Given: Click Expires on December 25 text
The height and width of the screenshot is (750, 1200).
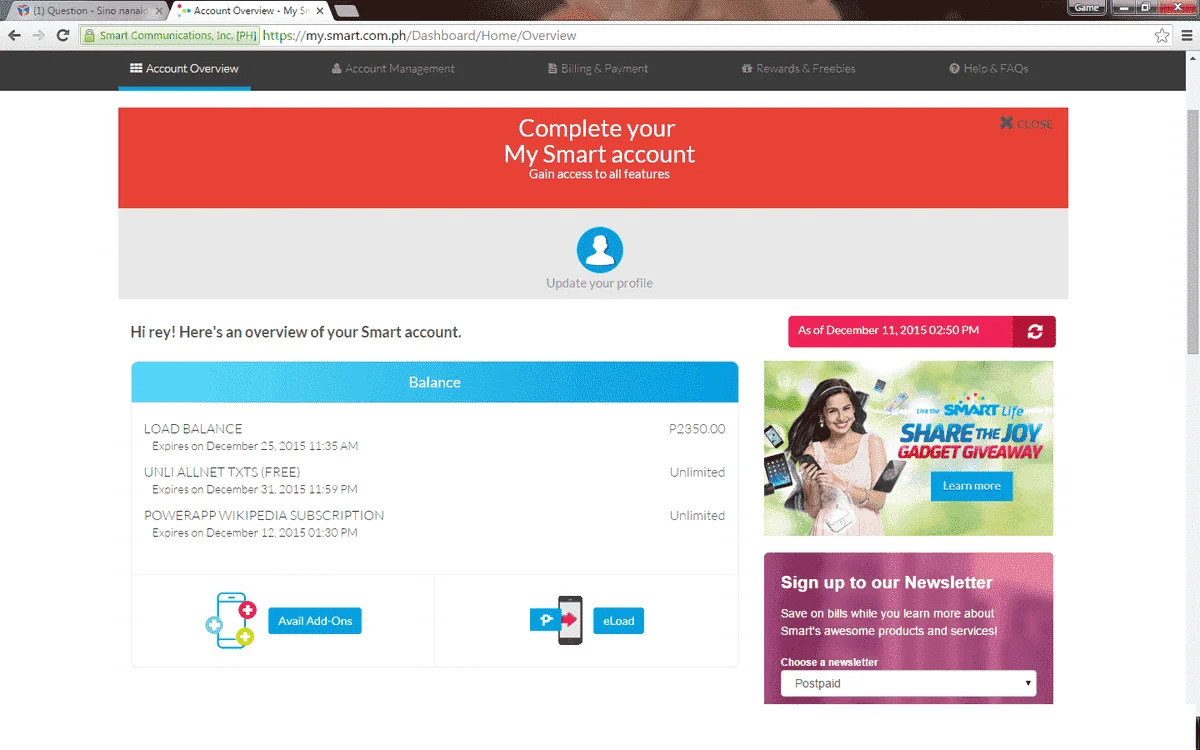Looking at the screenshot, I should click(255, 446).
